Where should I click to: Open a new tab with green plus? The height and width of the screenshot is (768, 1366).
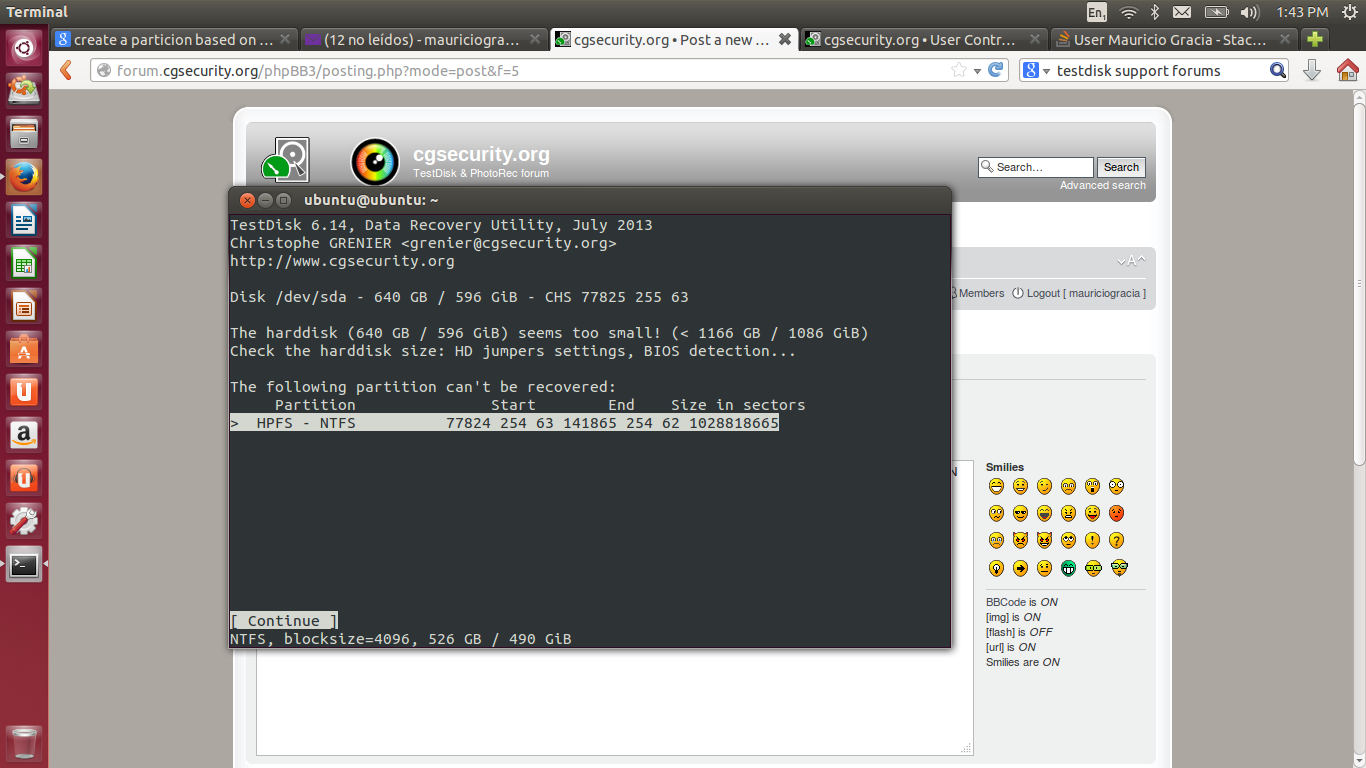click(x=1316, y=40)
